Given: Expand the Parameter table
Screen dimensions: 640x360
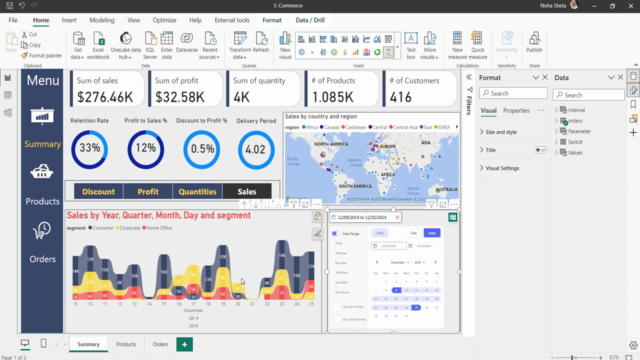Looking at the screenshot, I should point(556,131).
